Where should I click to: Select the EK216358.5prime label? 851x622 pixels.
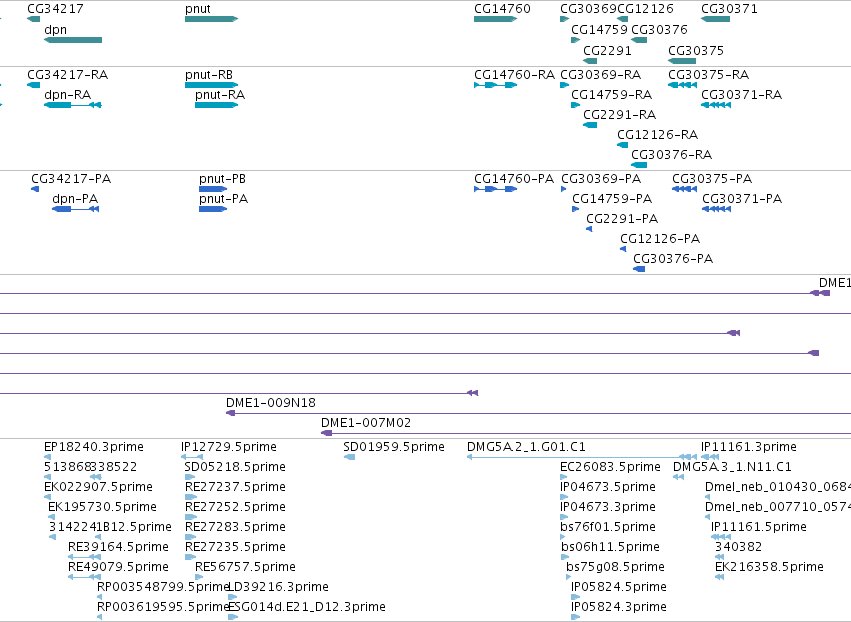[769, 567]
